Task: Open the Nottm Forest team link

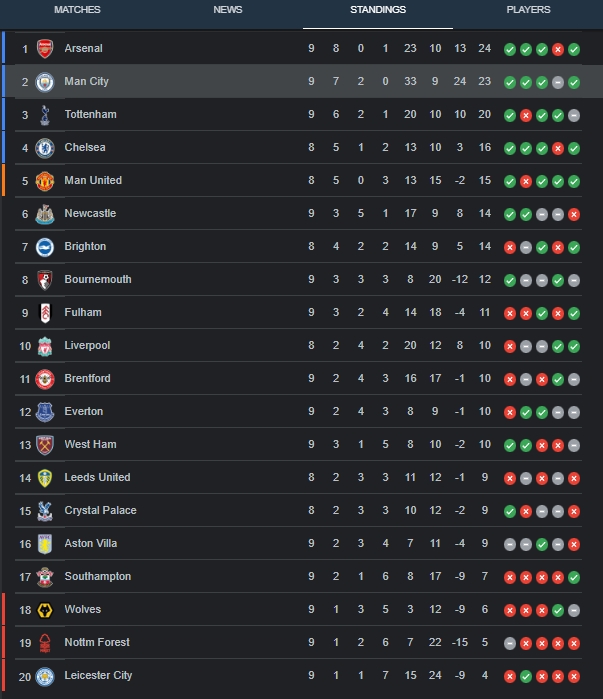Action: 97,642
